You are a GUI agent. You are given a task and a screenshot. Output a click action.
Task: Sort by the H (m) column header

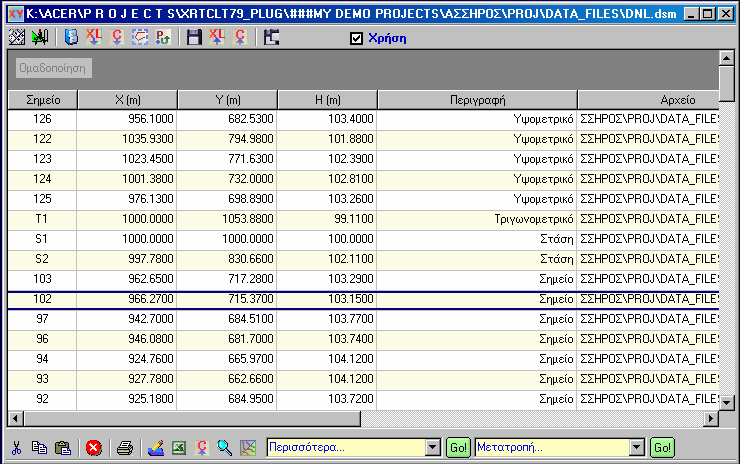pos(328,100)
